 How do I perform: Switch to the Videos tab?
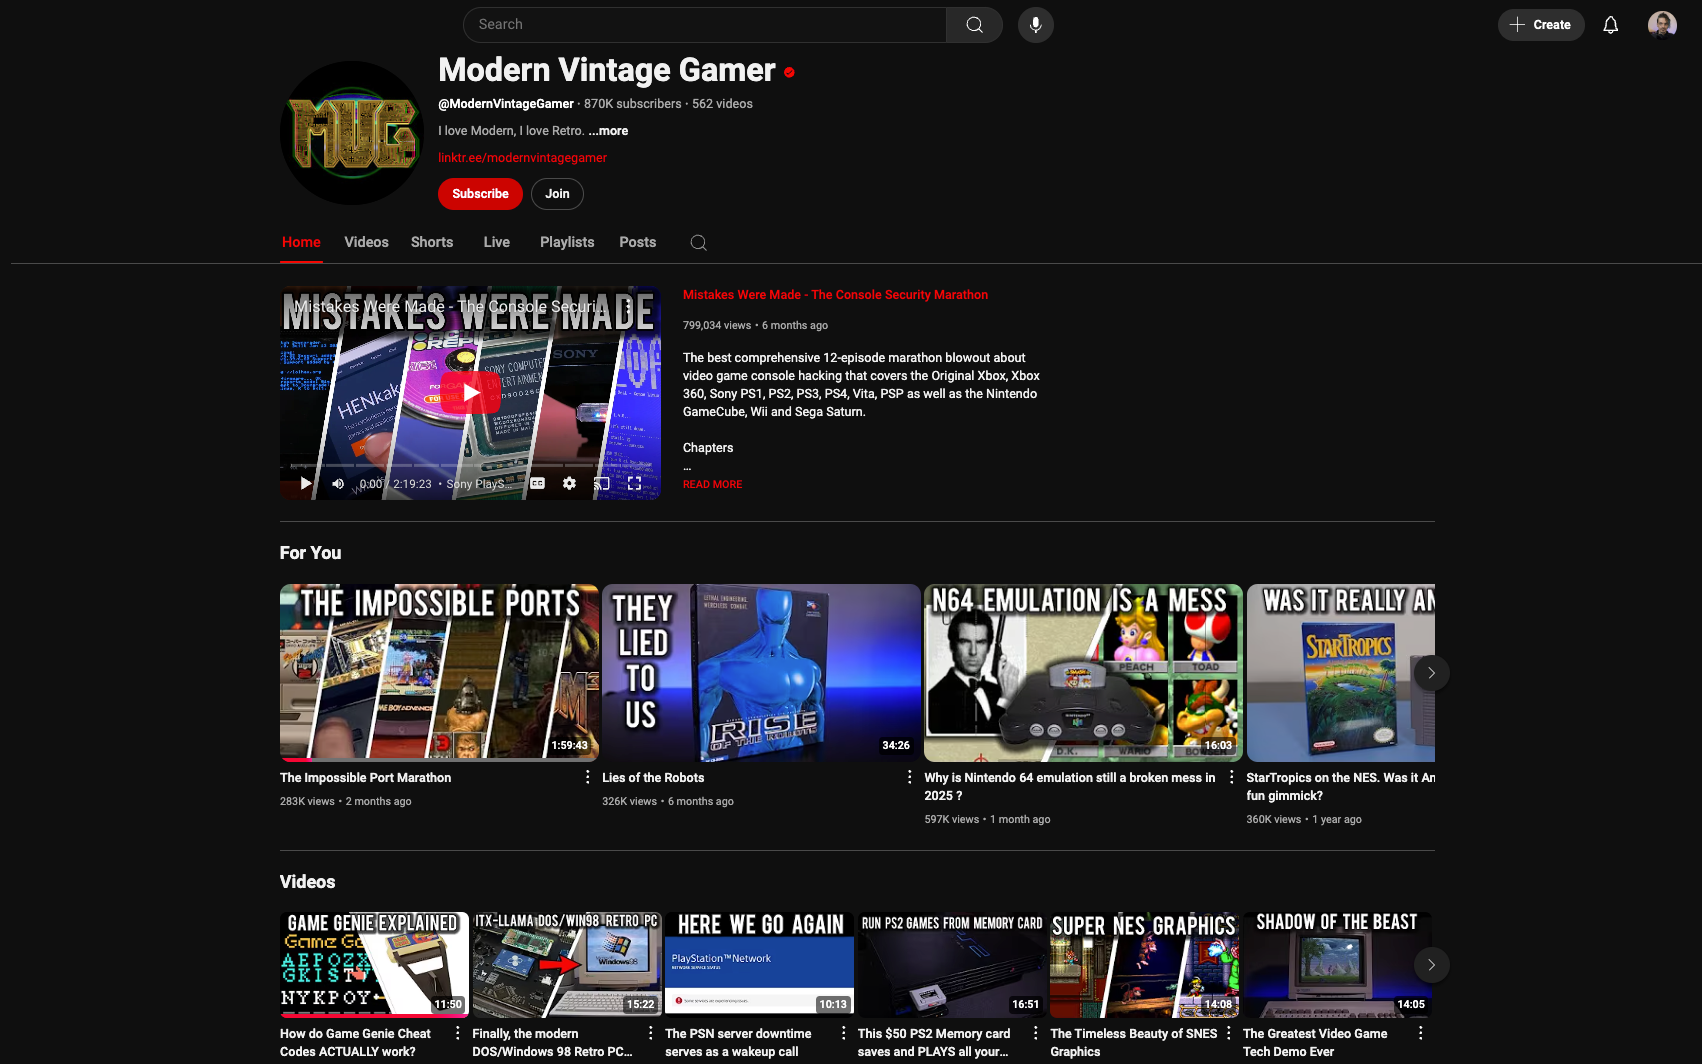pos(366,243)
